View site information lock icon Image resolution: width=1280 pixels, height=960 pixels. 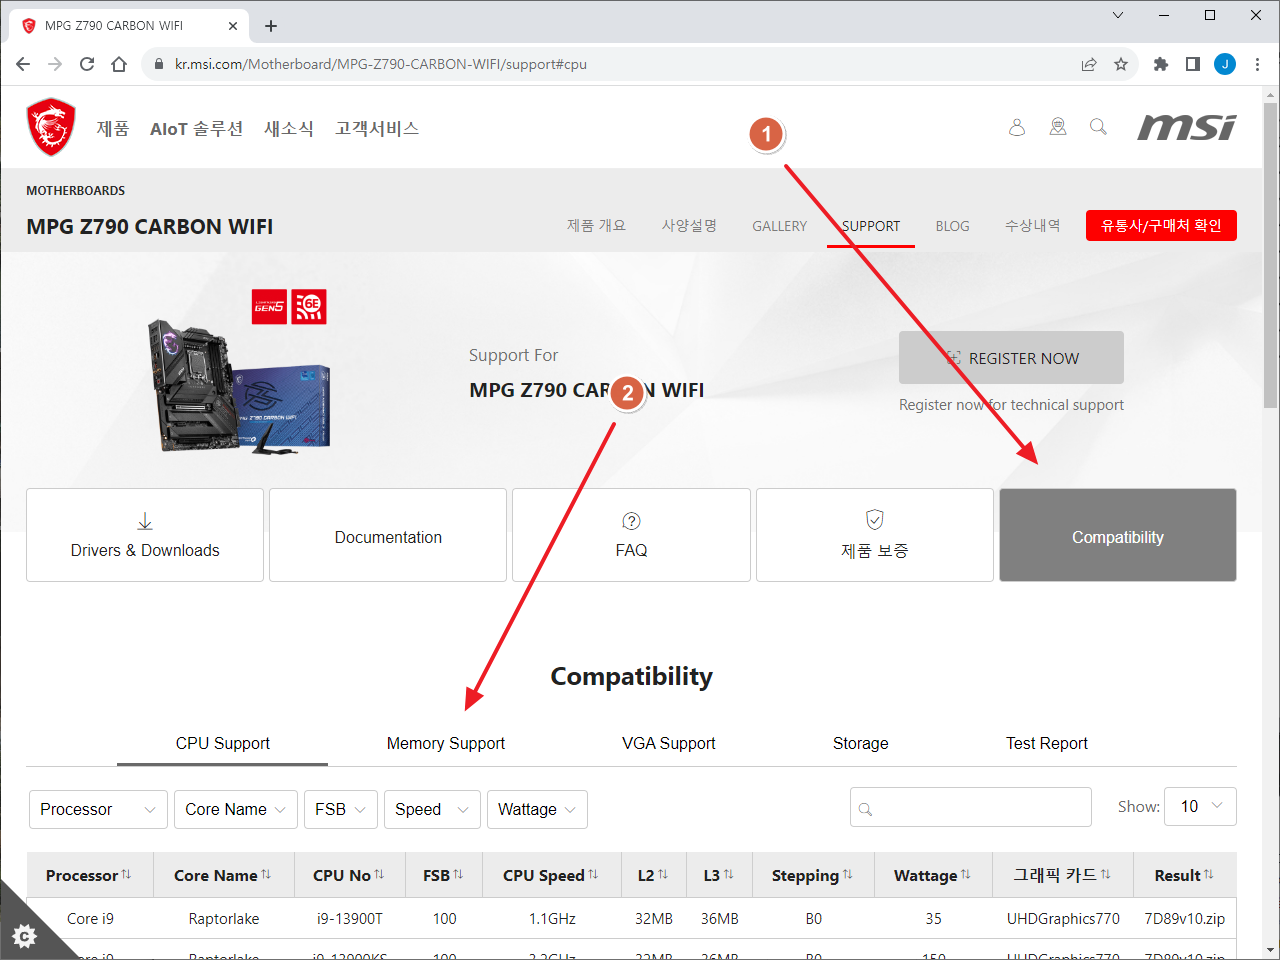(159, 64)
